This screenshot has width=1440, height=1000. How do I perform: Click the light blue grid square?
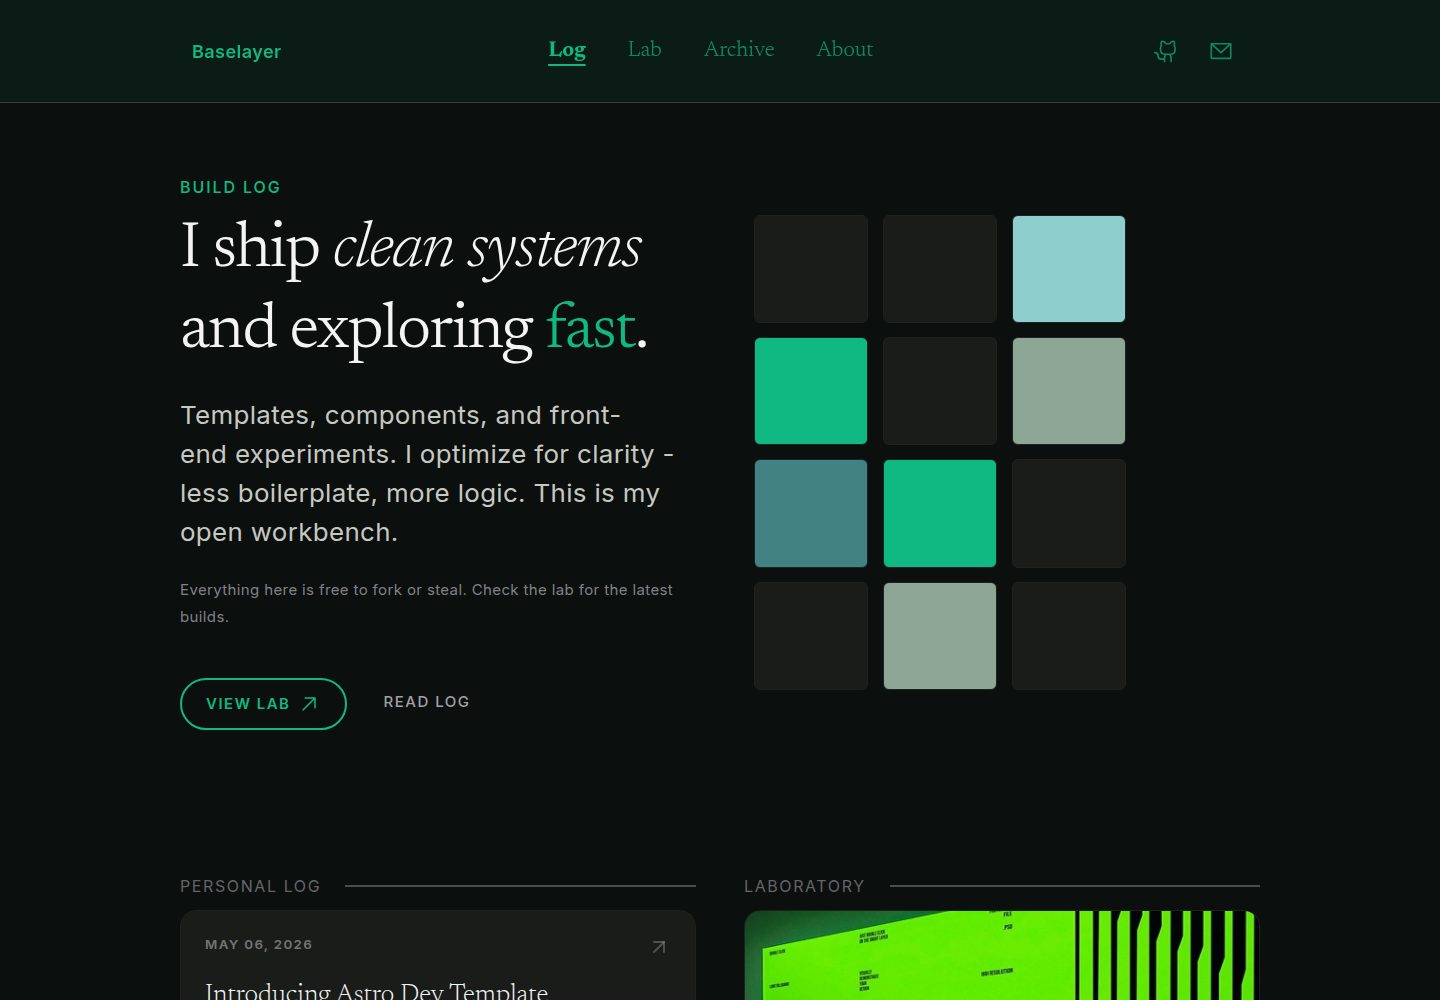(x=1069, y=269)
